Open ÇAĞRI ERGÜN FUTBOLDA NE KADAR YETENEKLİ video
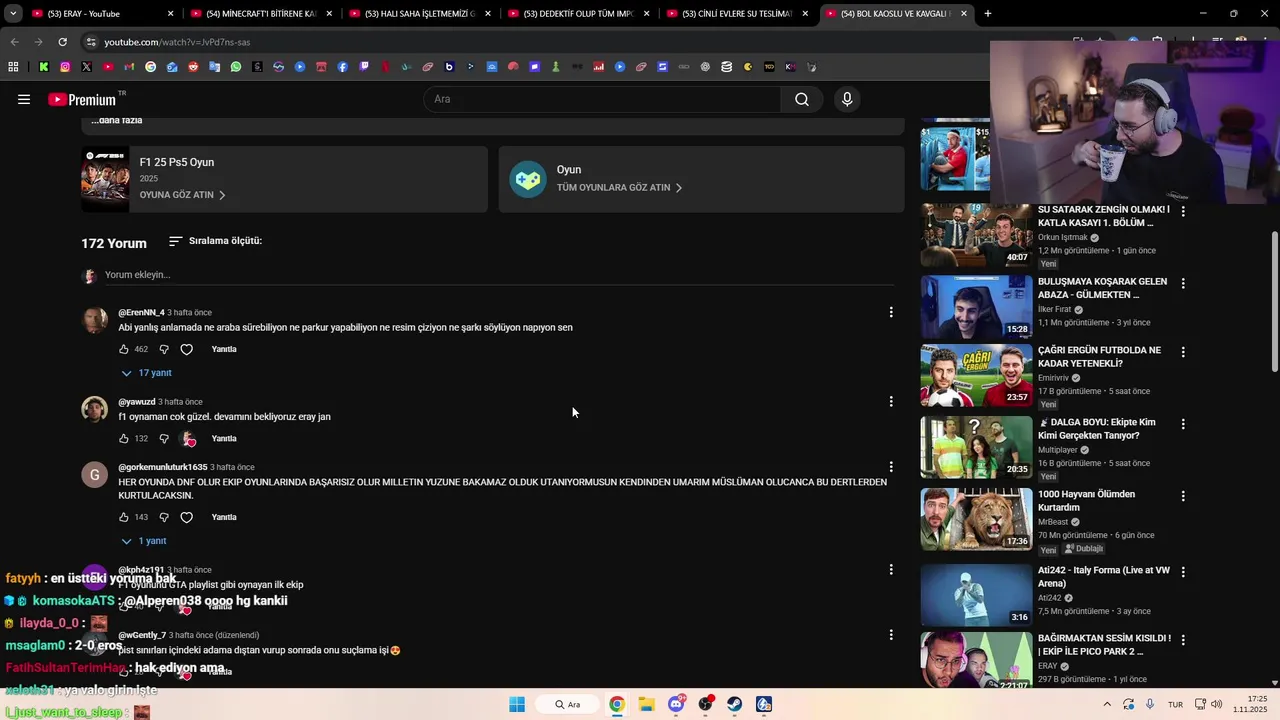The width and height of the screenshot is (1280, 720). (1099, 357)
